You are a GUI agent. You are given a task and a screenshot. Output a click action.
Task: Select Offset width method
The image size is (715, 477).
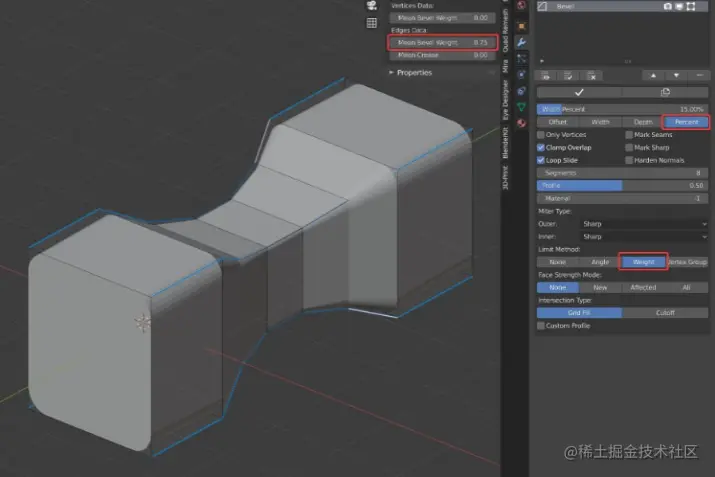point(558,122)
